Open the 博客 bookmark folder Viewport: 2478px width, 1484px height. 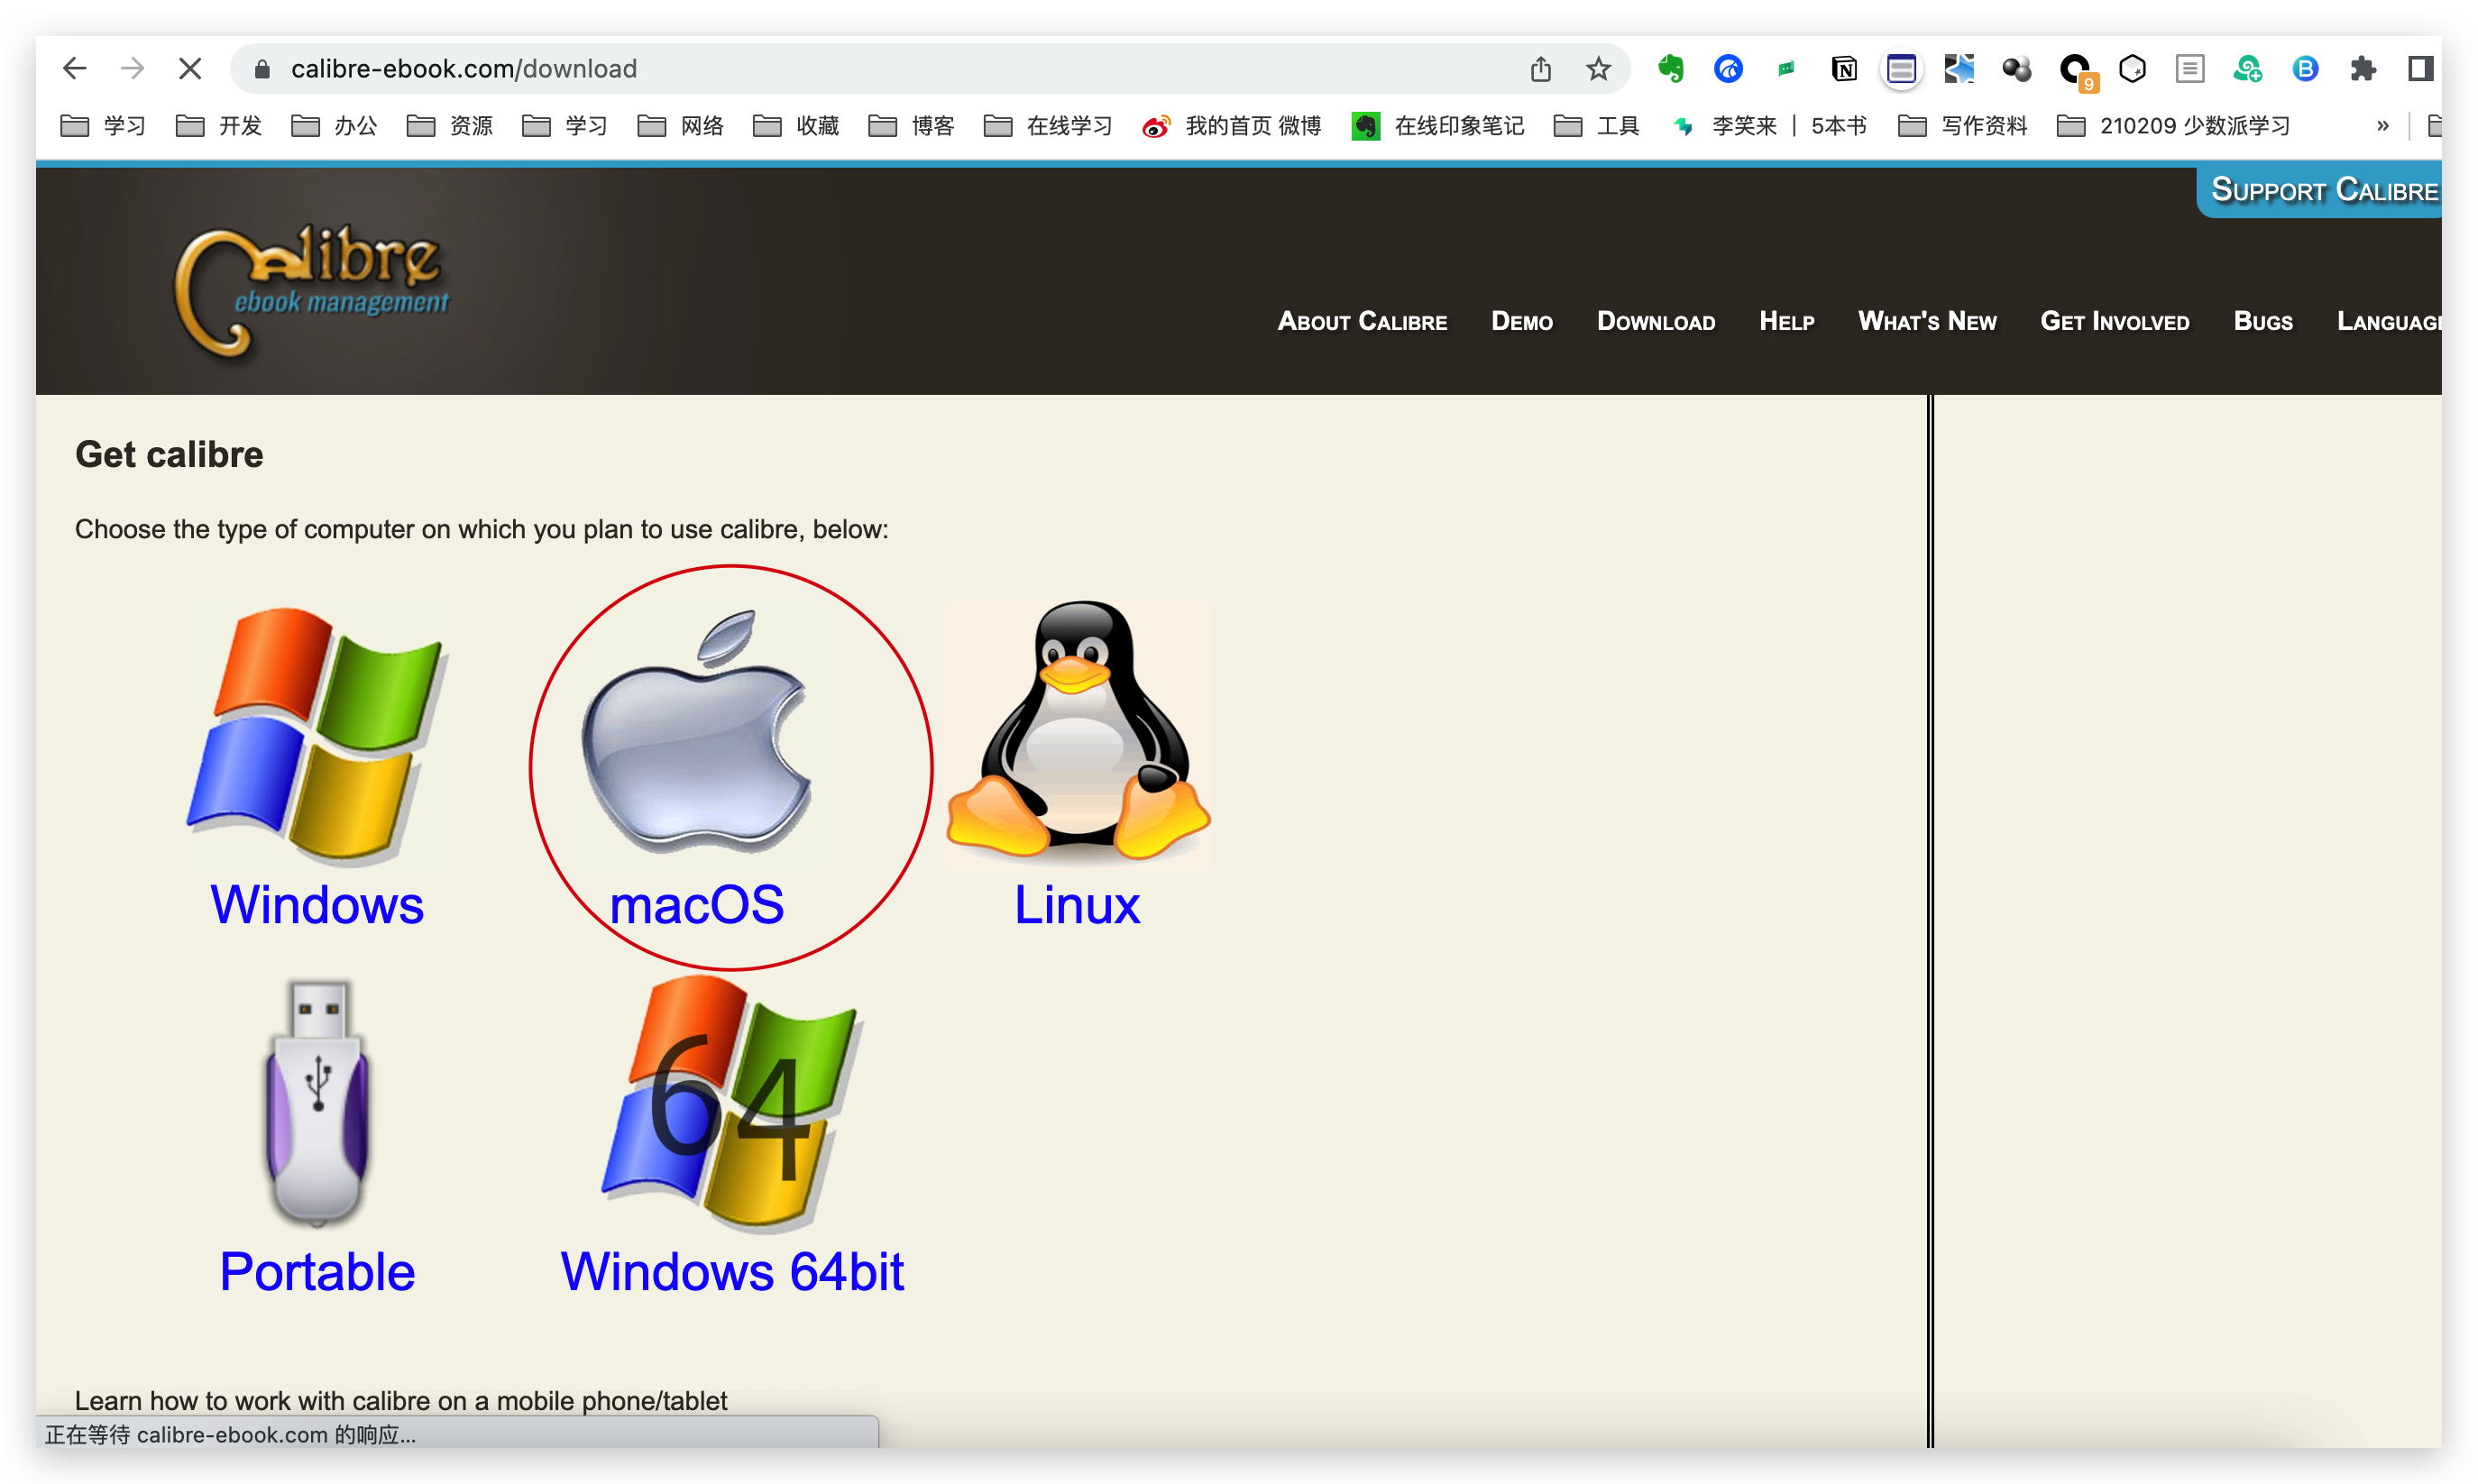912,125
